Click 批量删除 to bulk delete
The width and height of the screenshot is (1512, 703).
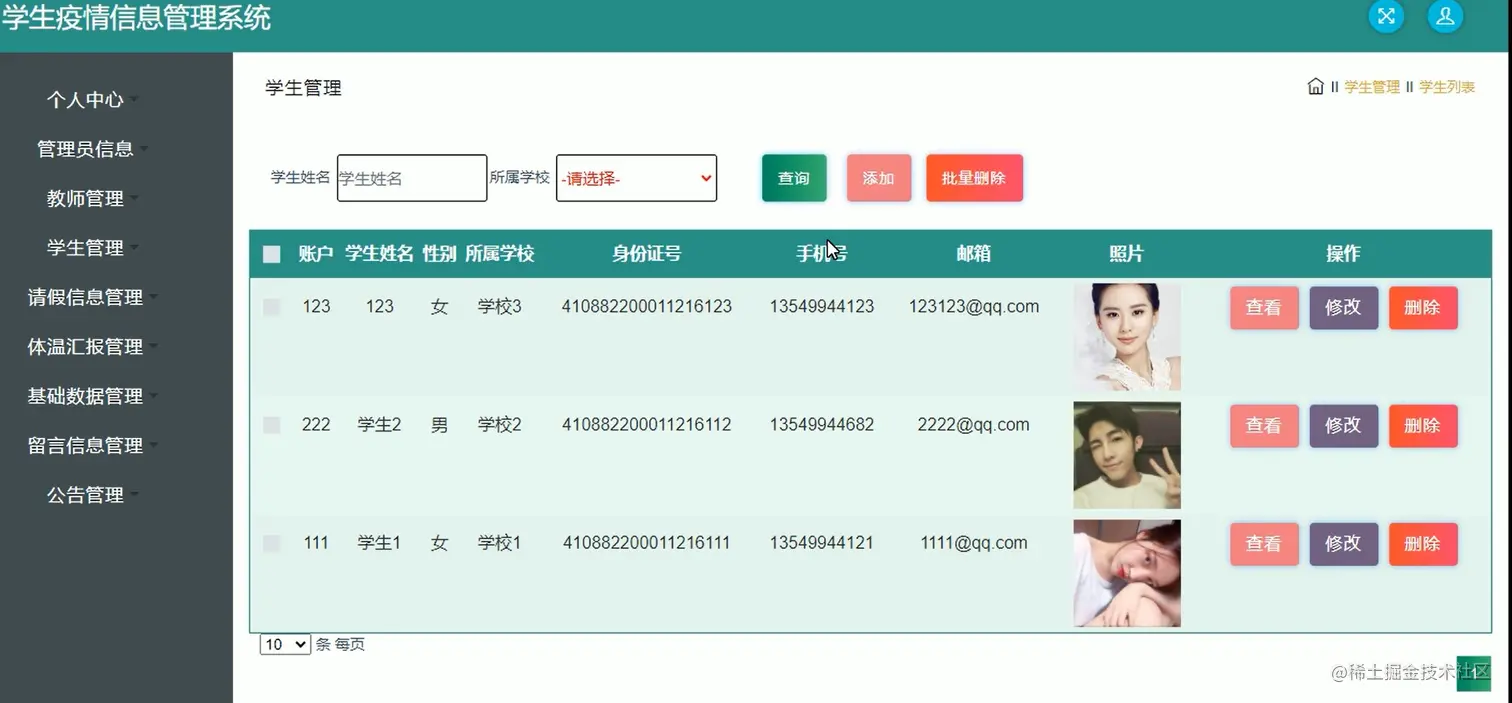973,177
